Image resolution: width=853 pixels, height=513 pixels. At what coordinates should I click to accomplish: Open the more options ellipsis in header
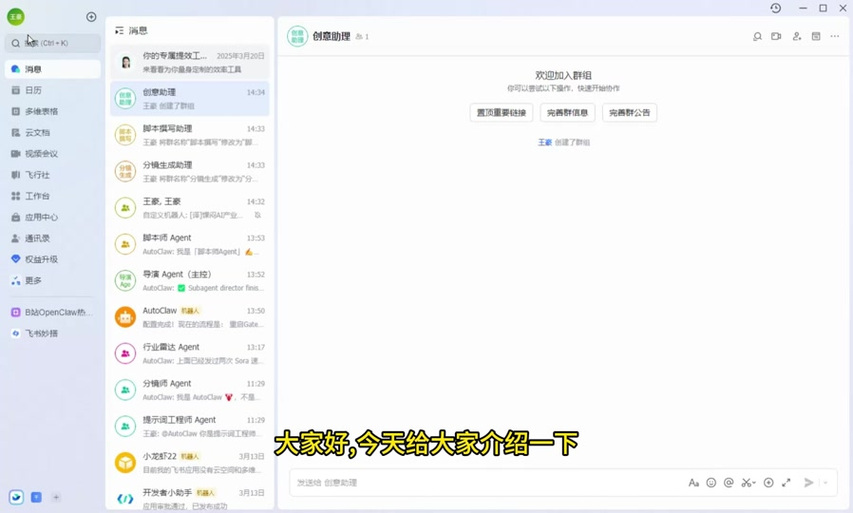tap(835, 36)
